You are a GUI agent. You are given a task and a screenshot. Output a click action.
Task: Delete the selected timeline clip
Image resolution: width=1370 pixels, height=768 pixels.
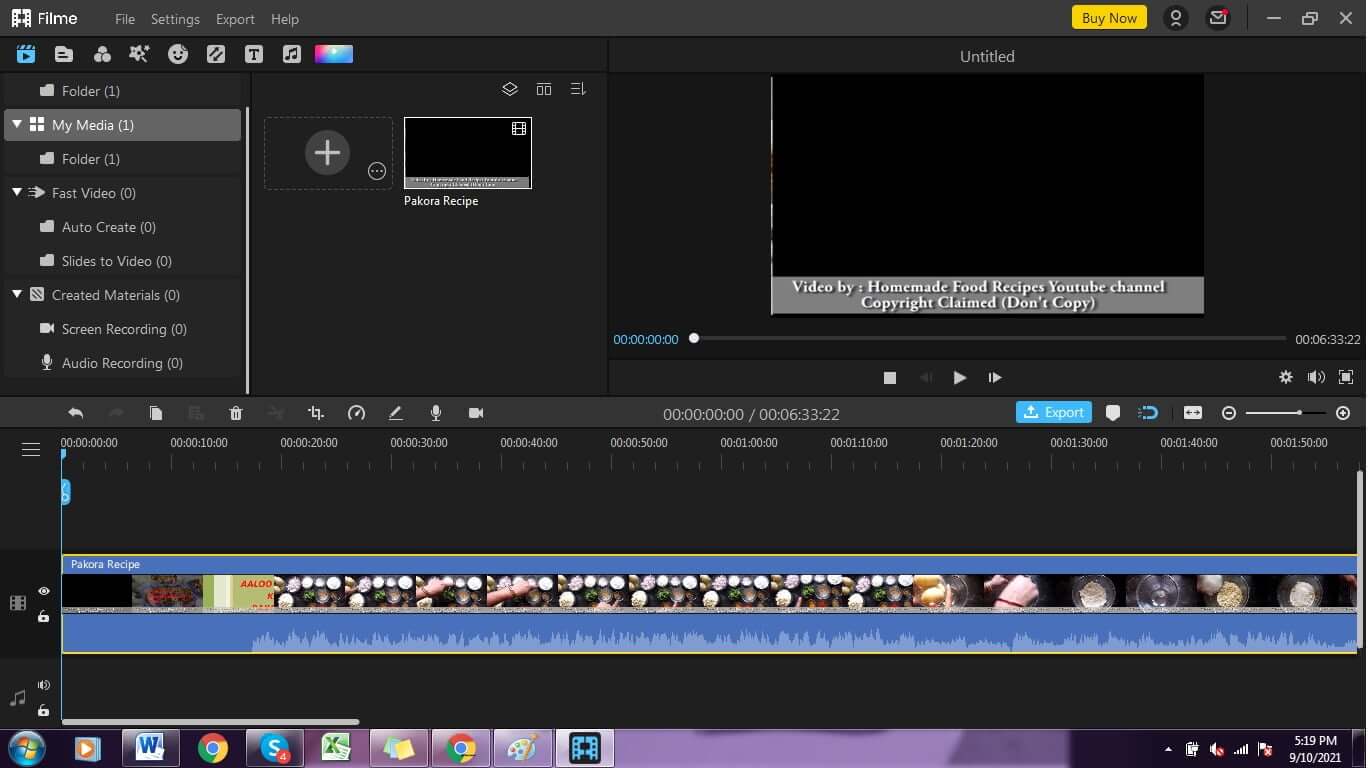tap(236, 413)
